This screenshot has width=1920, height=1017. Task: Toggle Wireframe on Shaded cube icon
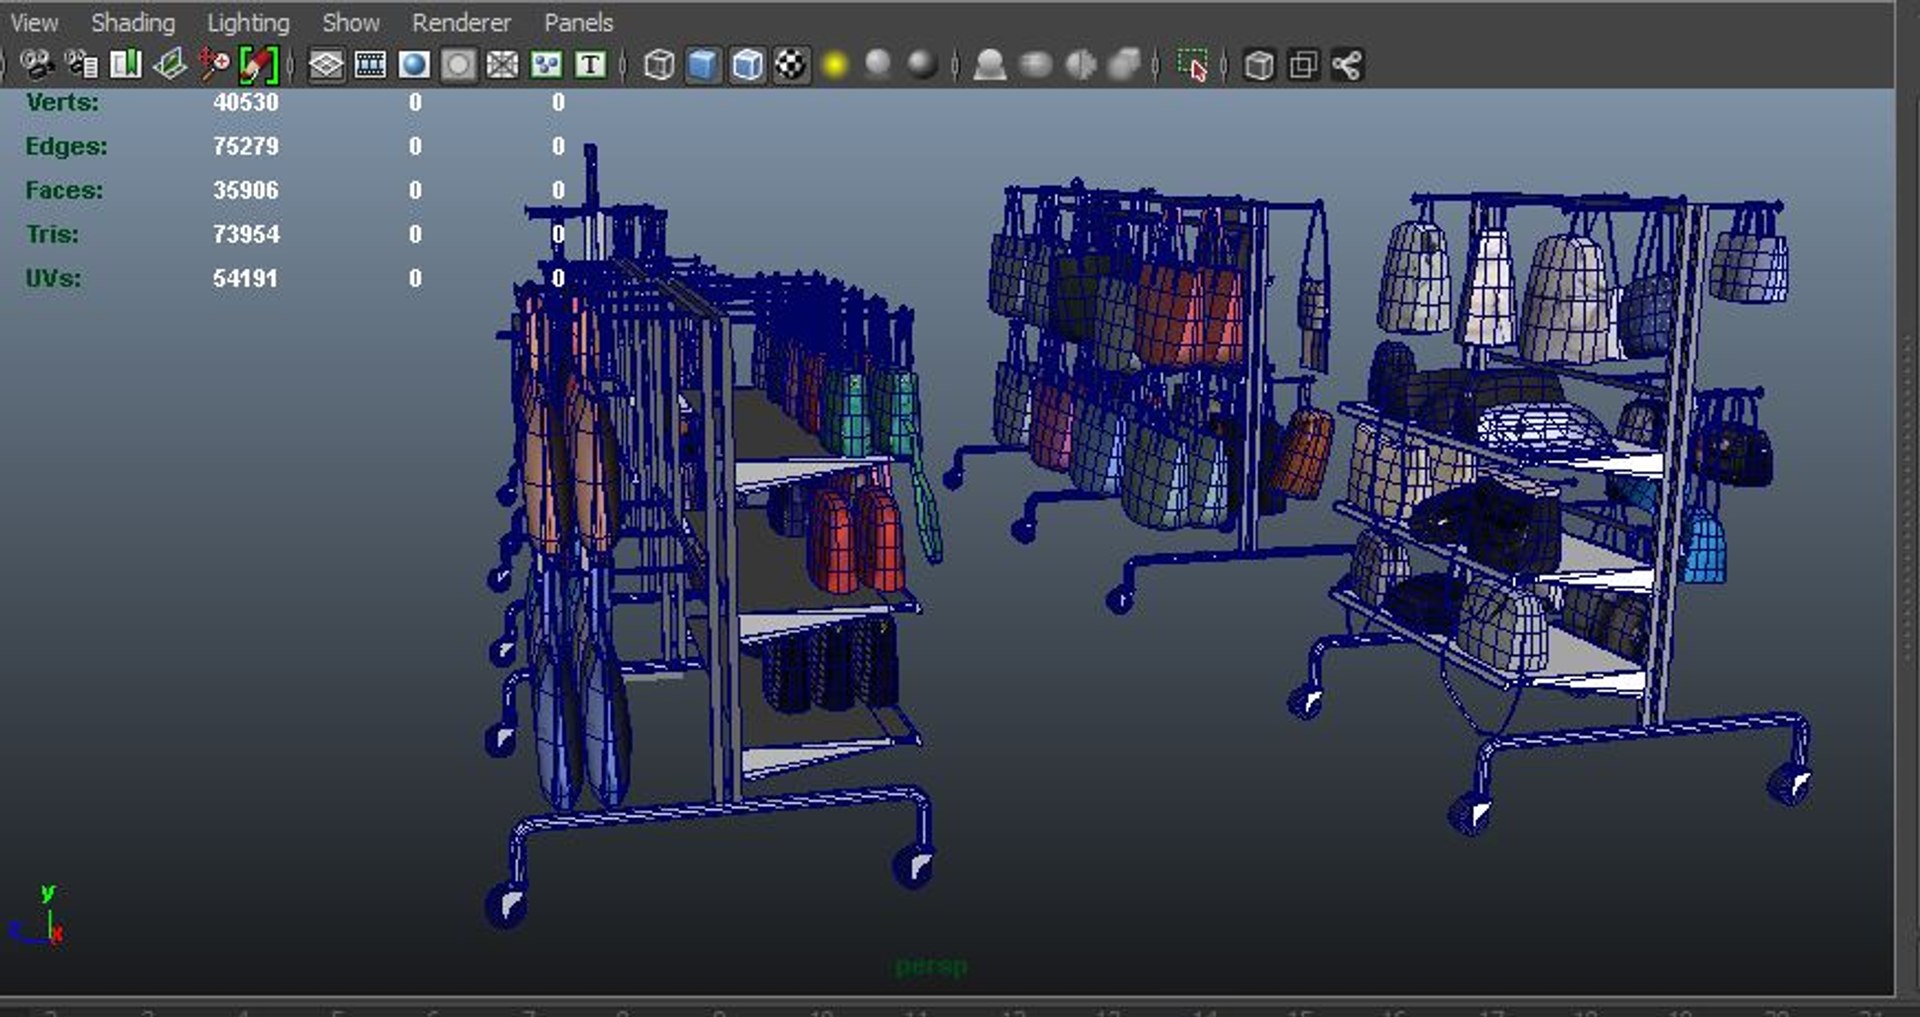tap(747, 65)
